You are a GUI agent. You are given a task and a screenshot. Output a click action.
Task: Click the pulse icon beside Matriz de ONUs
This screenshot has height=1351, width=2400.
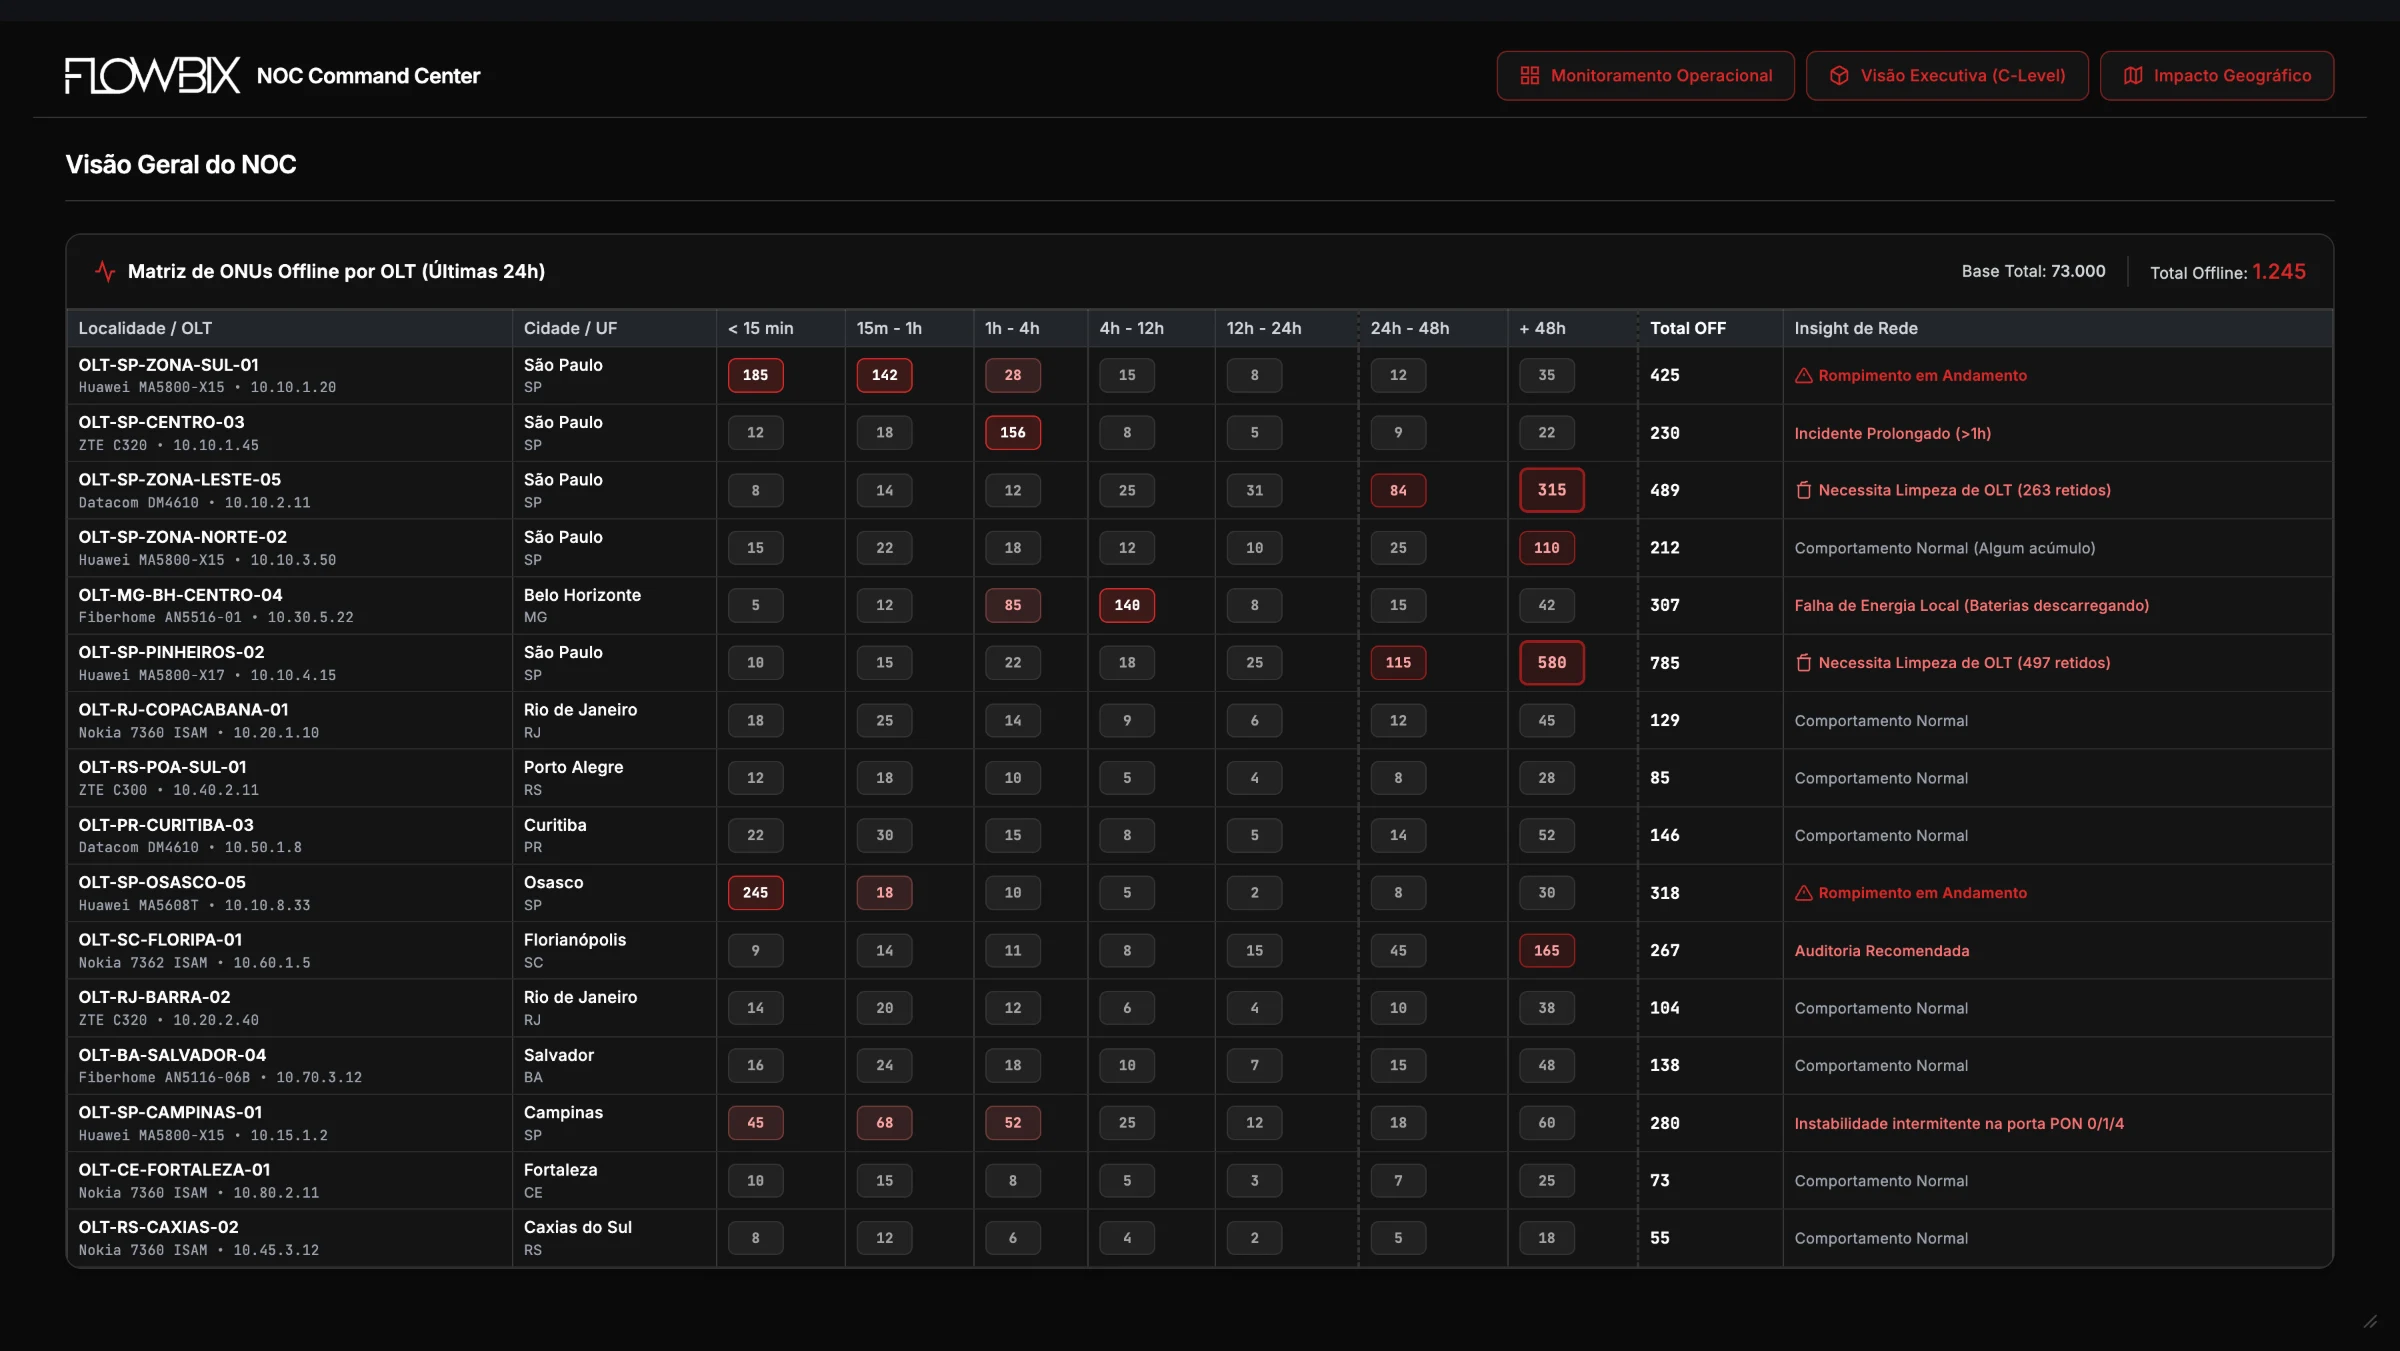tap(105, 271)
